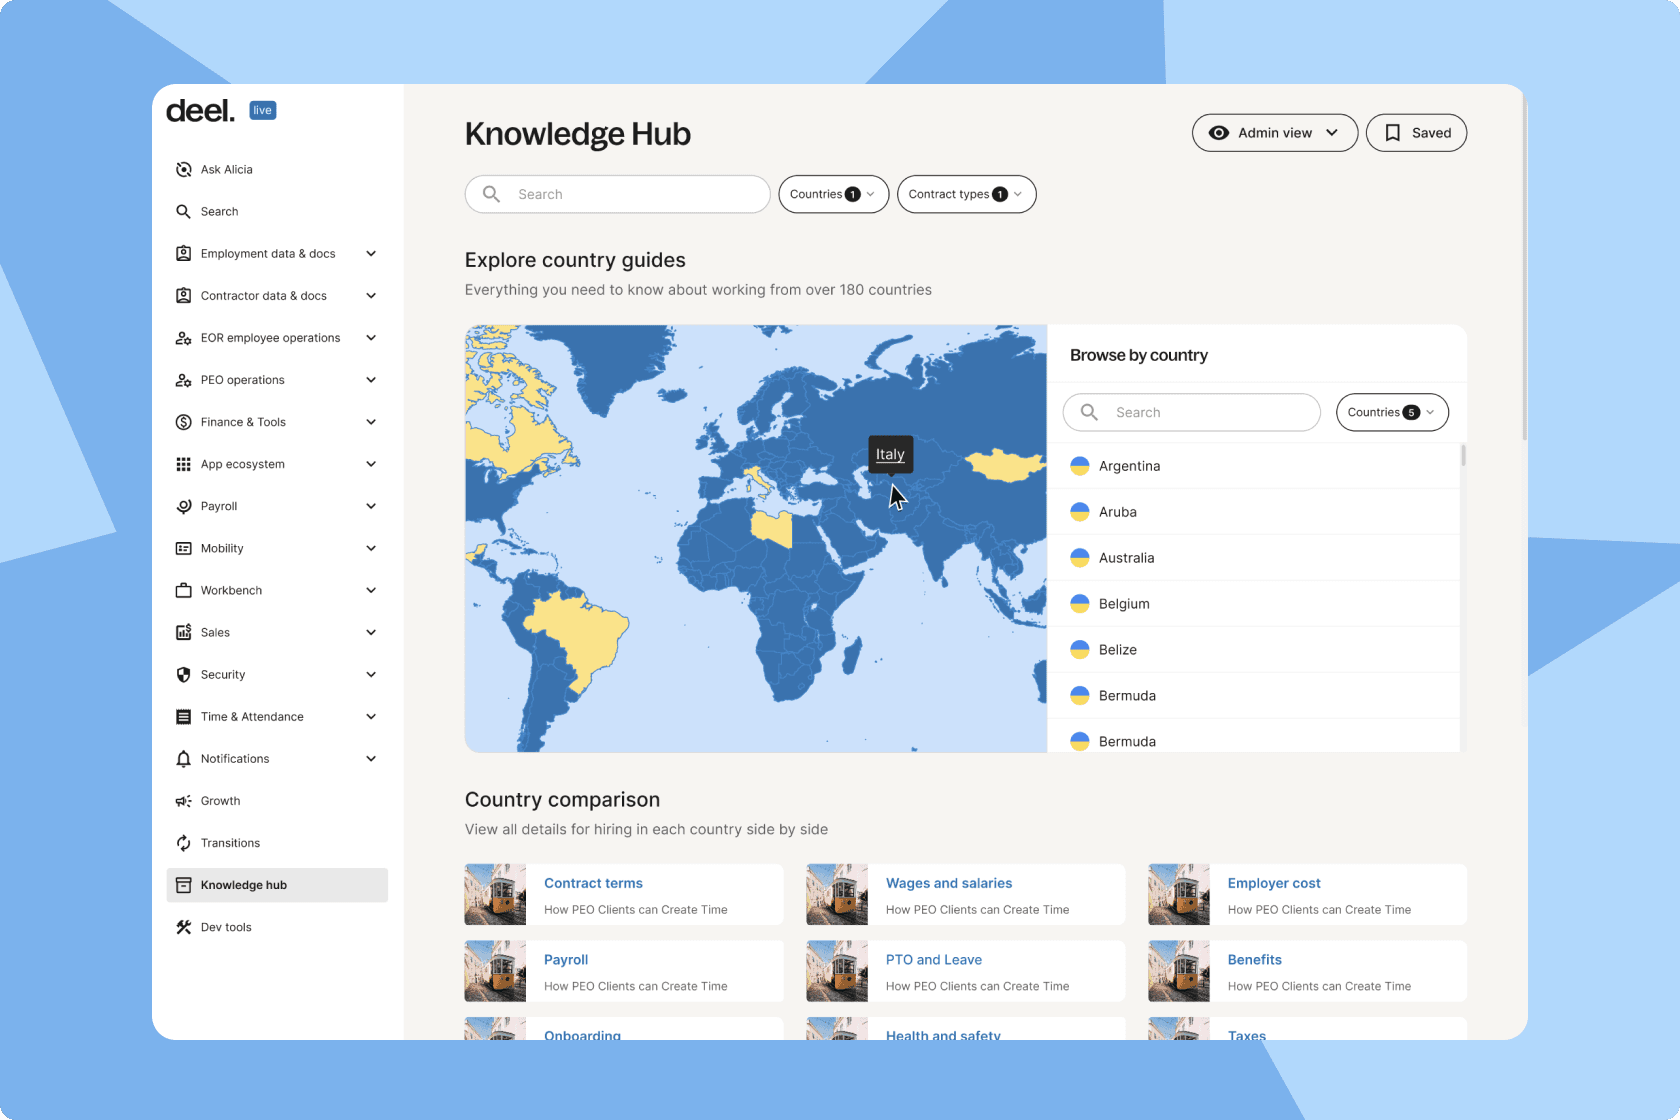The height and width of the screenshot is (1120, 1680).
Task: Open the Security shield icon
Action: (184, 674)
